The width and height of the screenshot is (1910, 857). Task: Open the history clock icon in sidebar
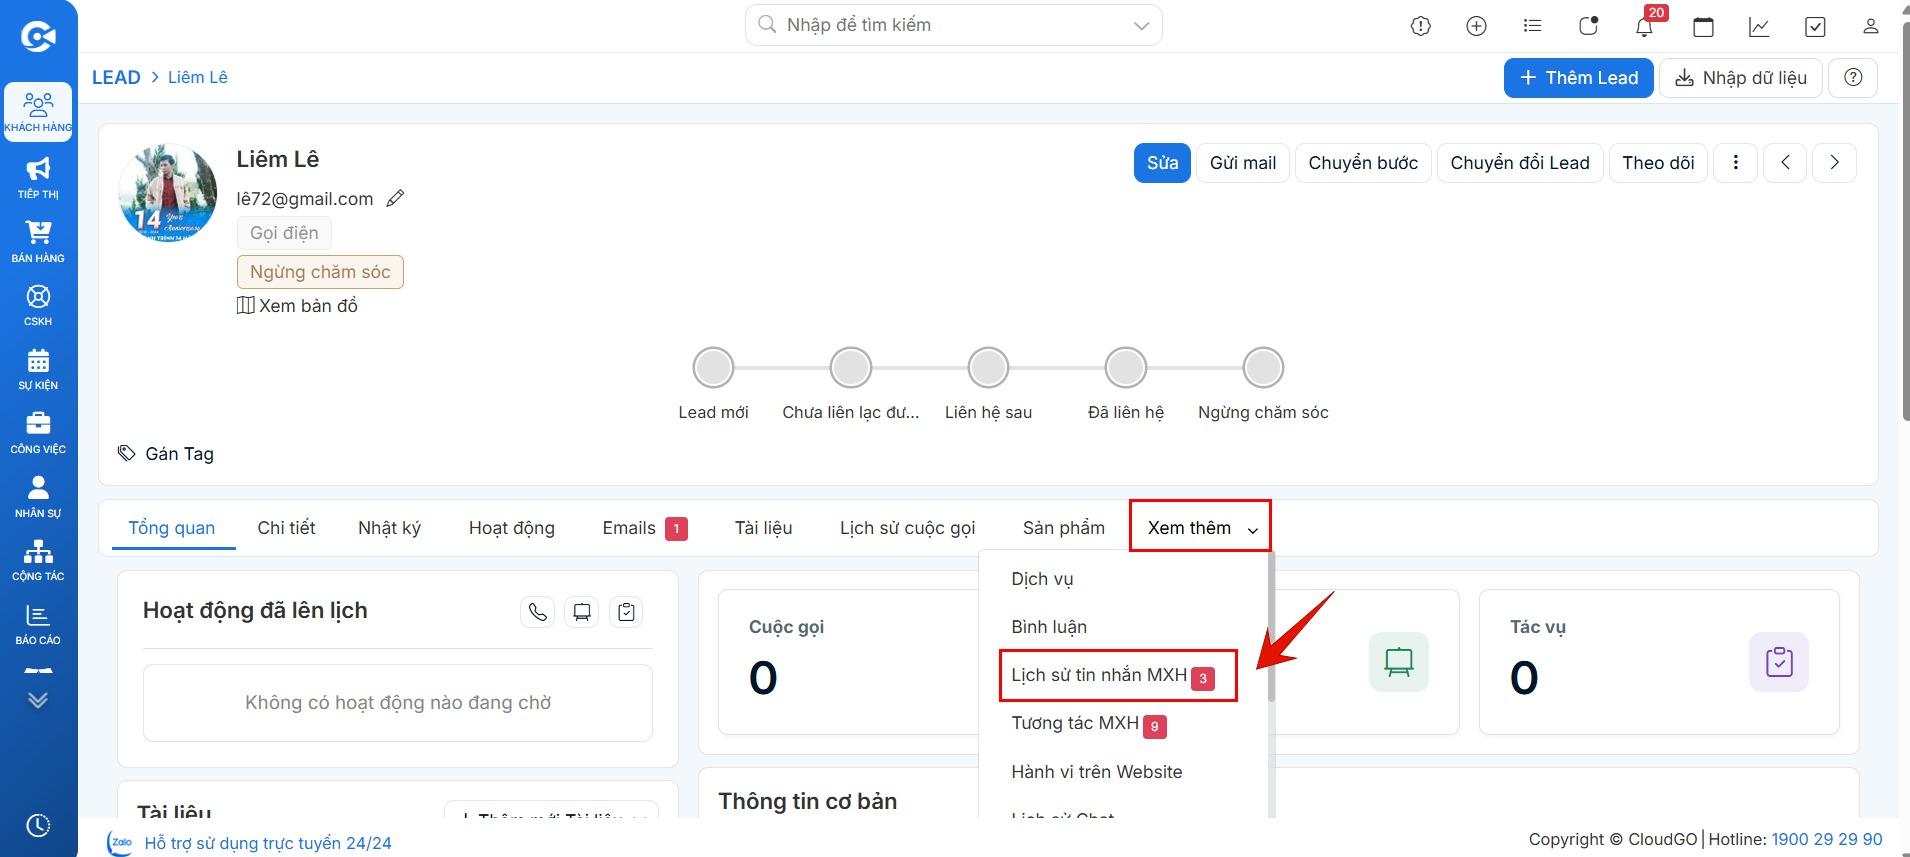coord(38,825)
